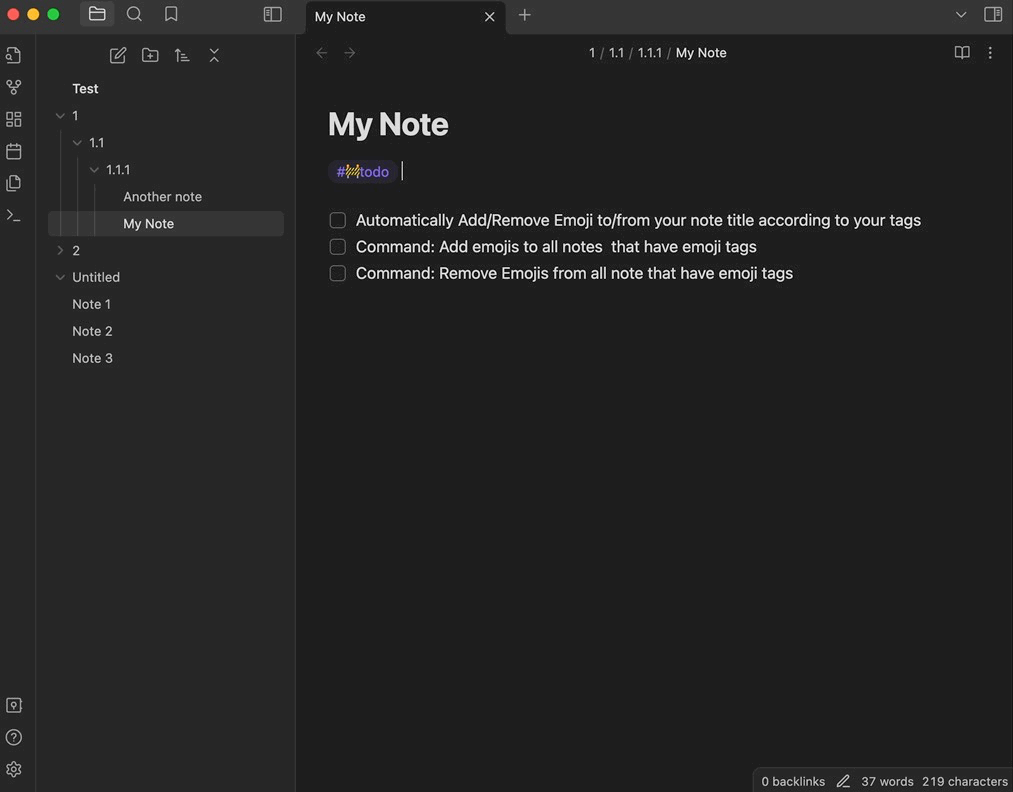Add a new tab plus icon

525,15
